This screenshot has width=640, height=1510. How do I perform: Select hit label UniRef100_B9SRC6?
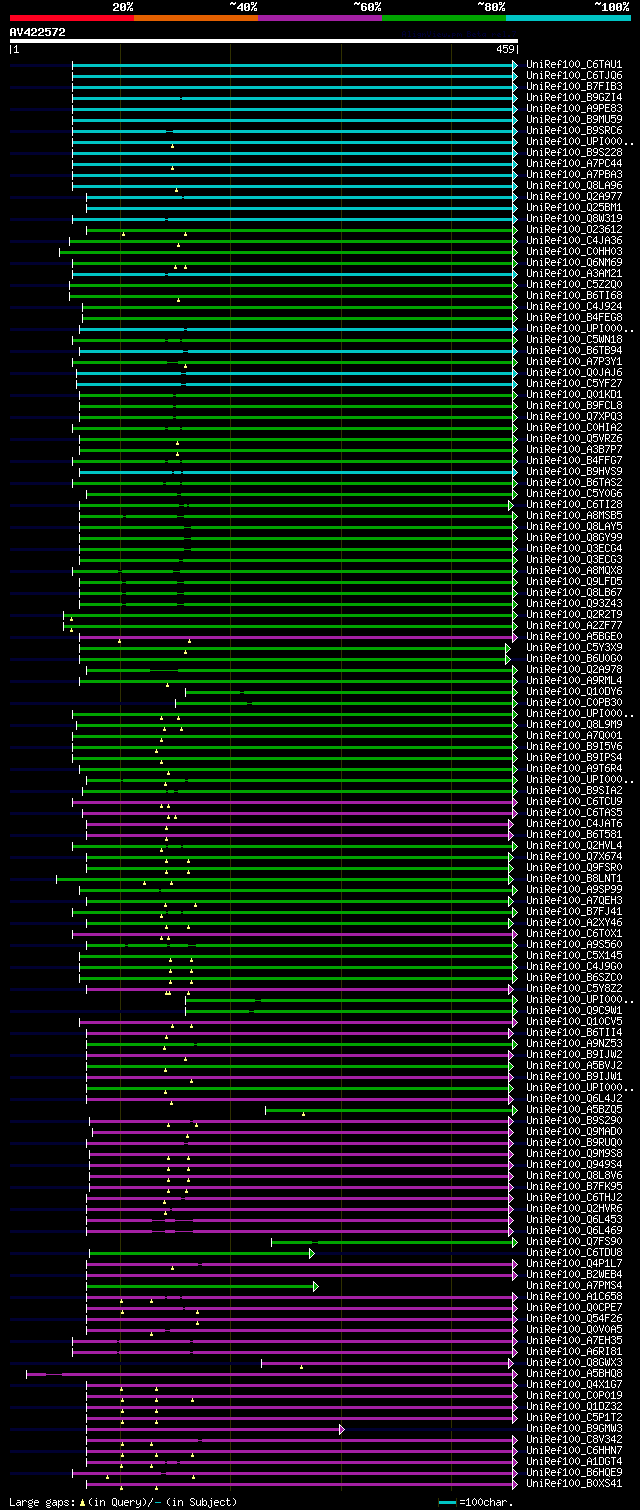coord(574,130)
